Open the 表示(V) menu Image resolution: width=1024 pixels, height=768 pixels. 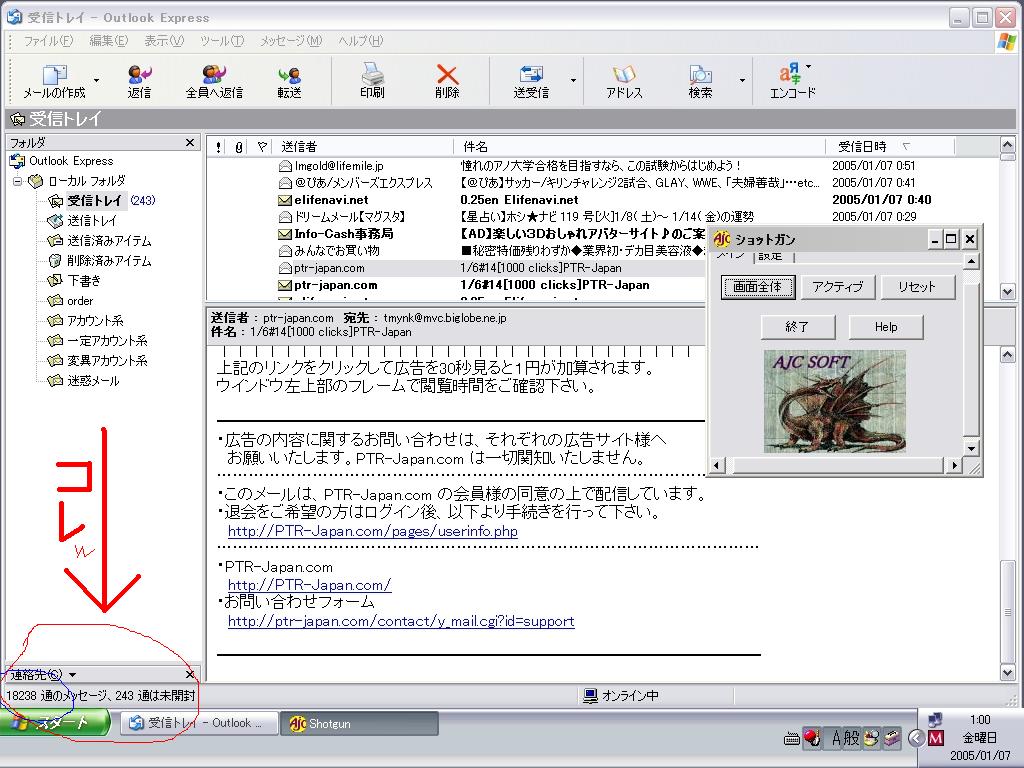(x=164, y=40)
